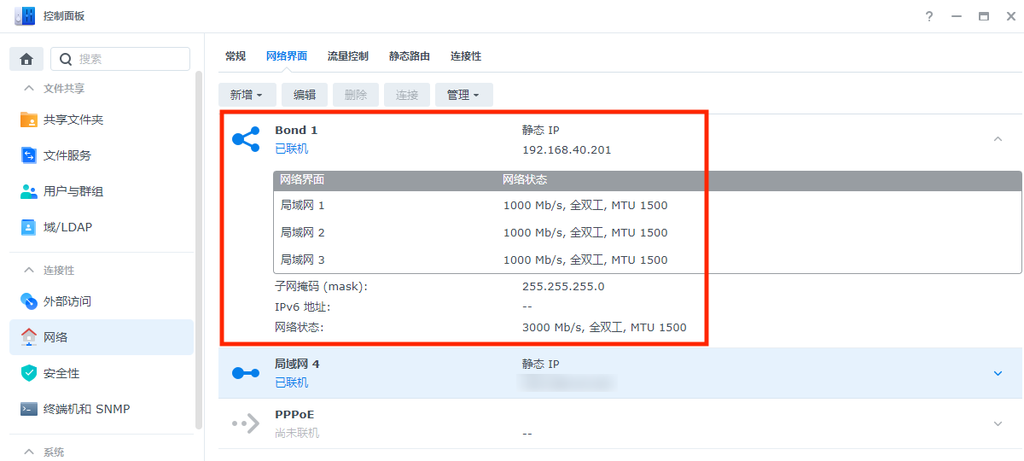Collapse the 系统 sidebar section
This screenshot has height=461, width=1024.
click(28, 452)
